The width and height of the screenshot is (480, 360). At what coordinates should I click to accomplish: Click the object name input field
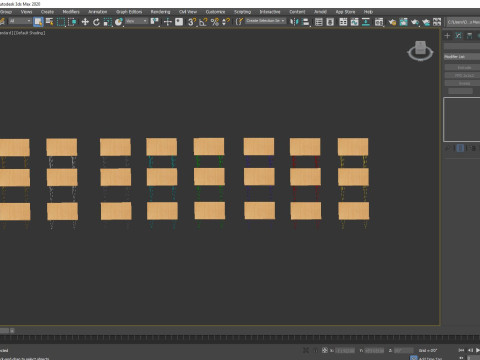coord(462,46)
